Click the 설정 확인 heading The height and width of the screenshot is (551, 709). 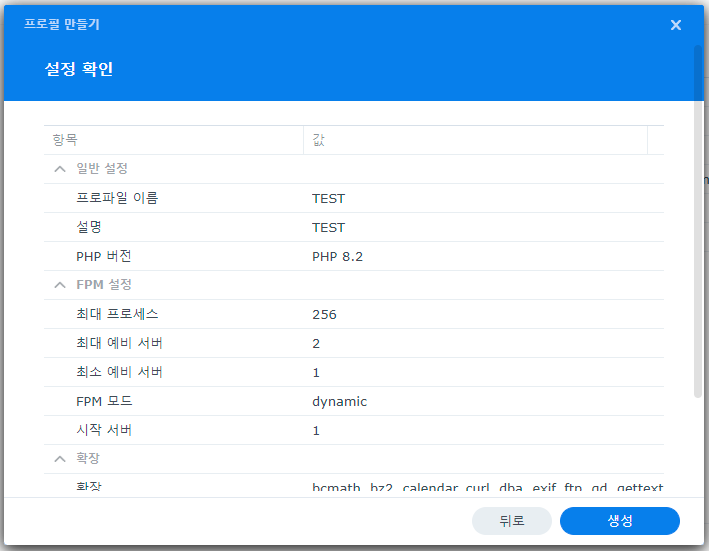(78, 69)
